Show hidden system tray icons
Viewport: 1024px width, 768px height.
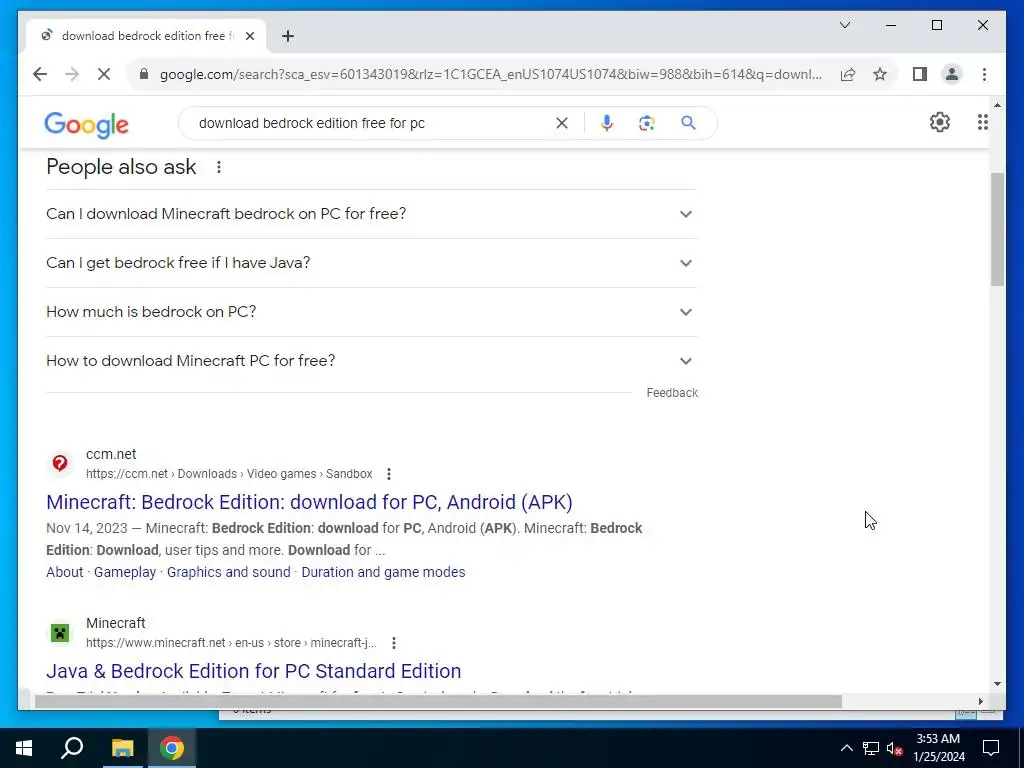pos(846,748)
